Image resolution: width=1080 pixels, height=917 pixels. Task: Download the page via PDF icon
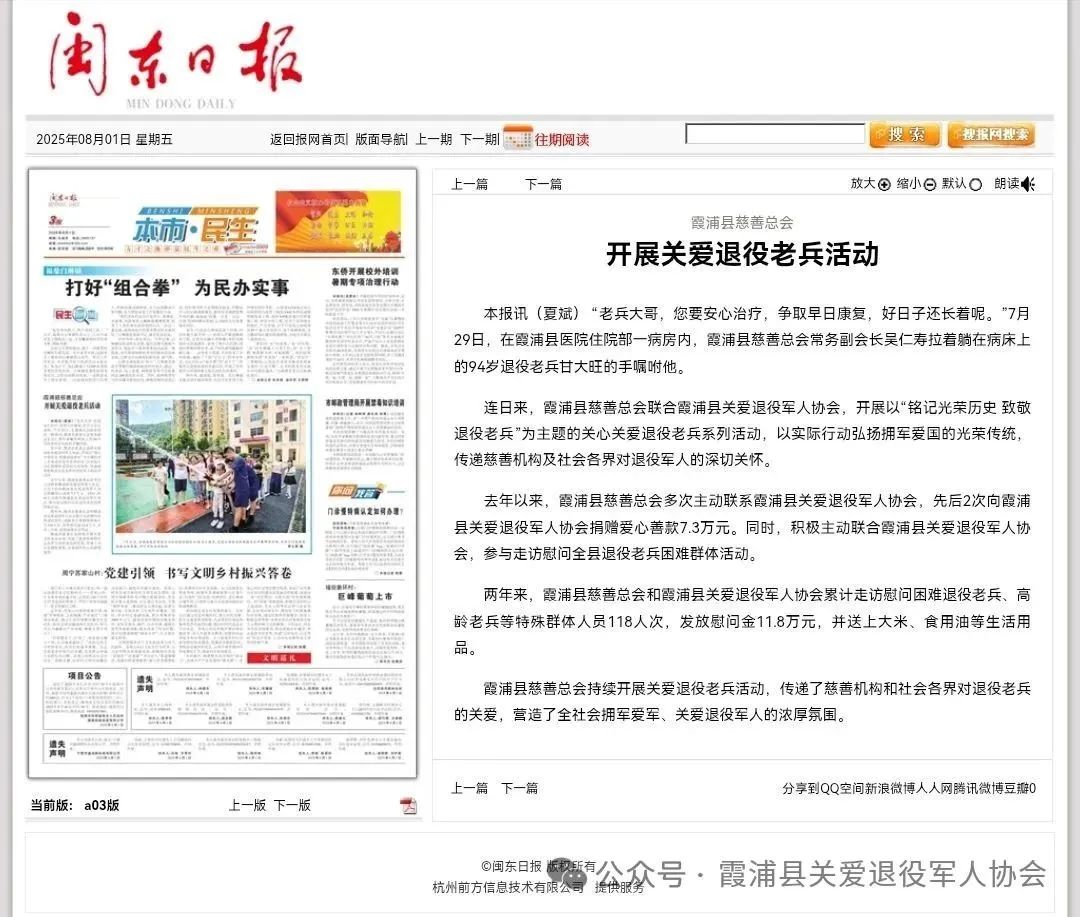click(408, 806)
